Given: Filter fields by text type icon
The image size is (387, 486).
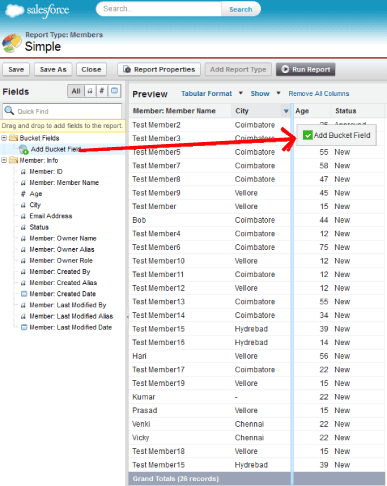Looking at the screenshot, I should [90, 91].
